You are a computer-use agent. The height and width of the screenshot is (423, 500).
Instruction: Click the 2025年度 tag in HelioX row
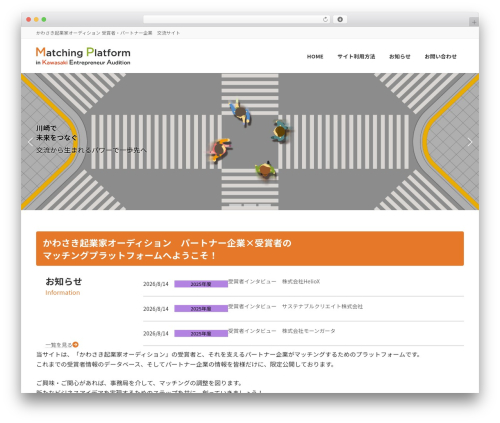click(201, 284)
